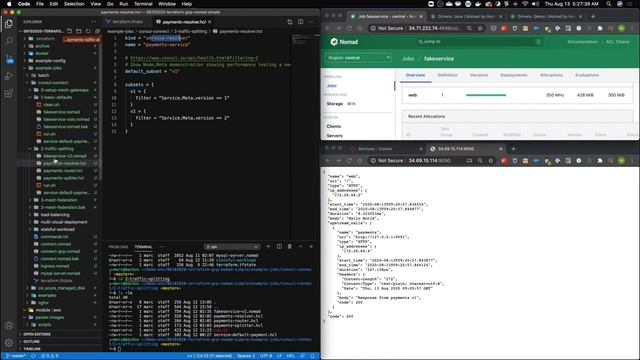
Task: Bookmark the Nomad page with star
Action: [480, 28]
